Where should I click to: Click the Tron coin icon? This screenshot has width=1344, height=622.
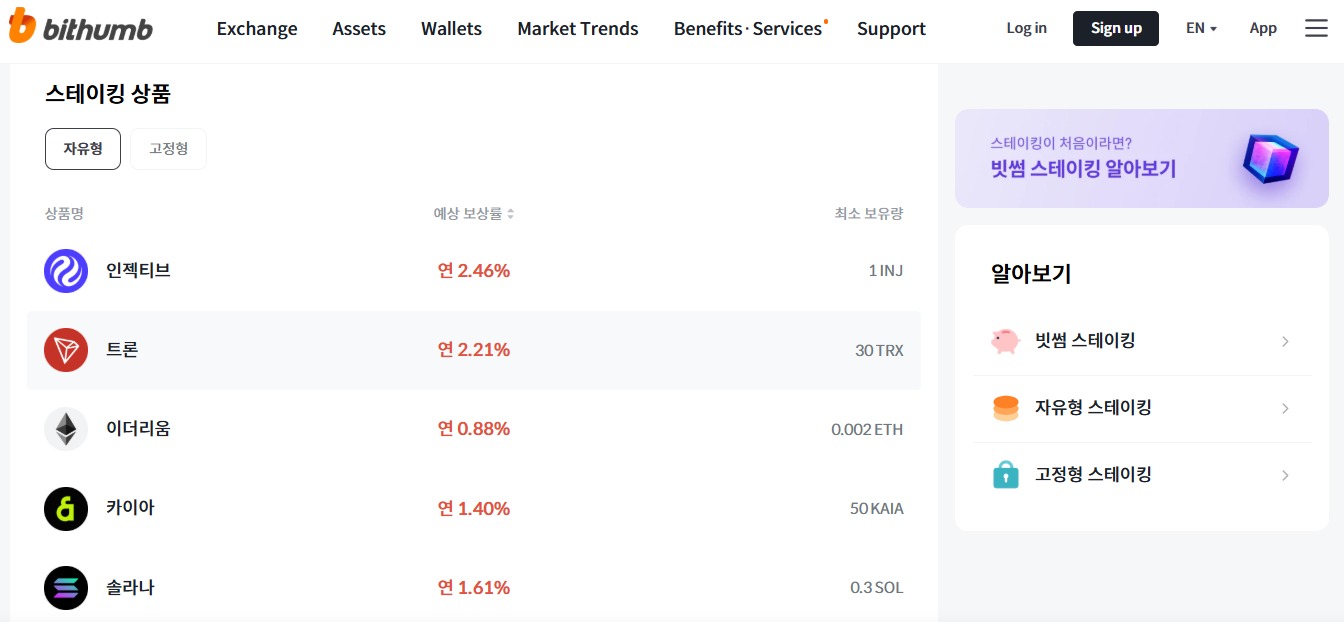(x=66, y=350)
